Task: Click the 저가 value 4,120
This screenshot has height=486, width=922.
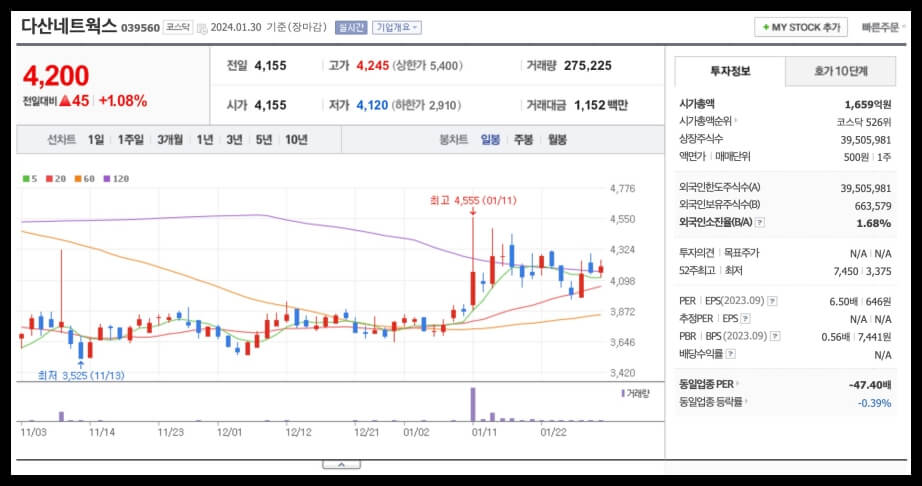Action: (372, 105)
